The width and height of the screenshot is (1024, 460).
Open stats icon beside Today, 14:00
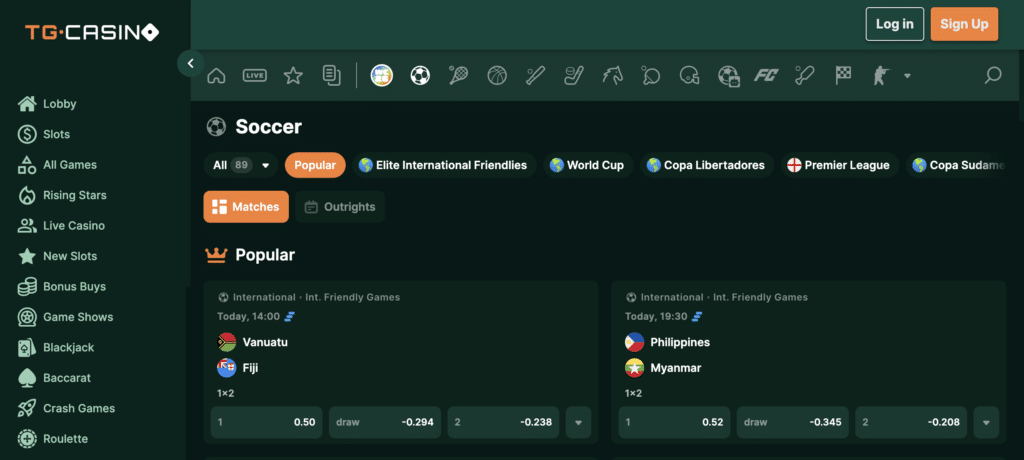tap(290, 317)
